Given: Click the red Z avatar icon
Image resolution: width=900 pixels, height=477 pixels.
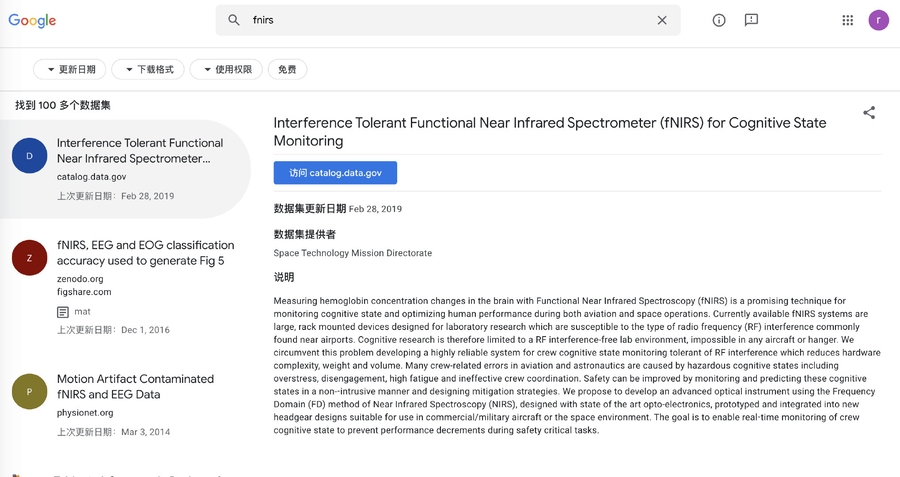Looking at the screenshot, I should [x=29, y=258].
